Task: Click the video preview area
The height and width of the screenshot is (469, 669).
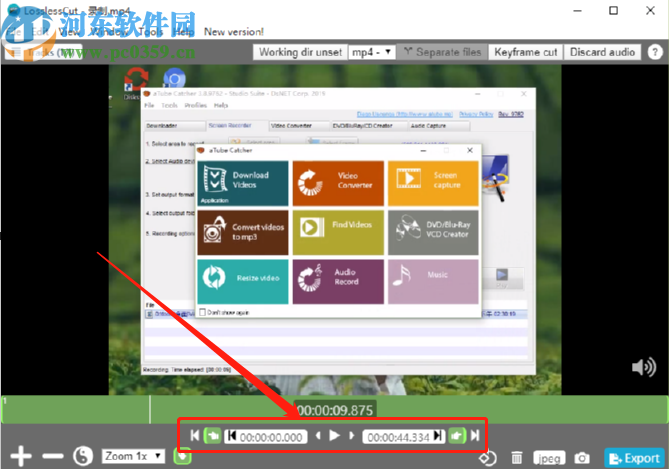Action: [x=335, y=230]
